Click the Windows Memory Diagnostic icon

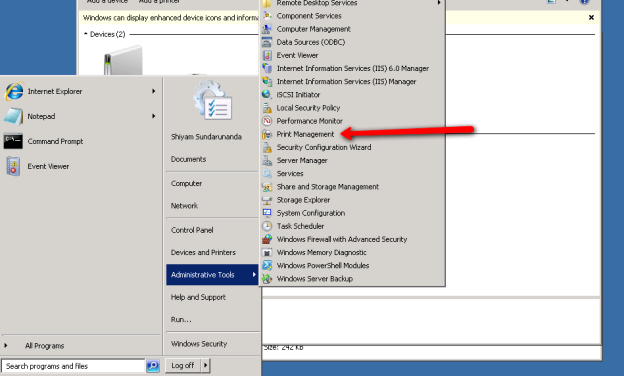tap(267, 252)
